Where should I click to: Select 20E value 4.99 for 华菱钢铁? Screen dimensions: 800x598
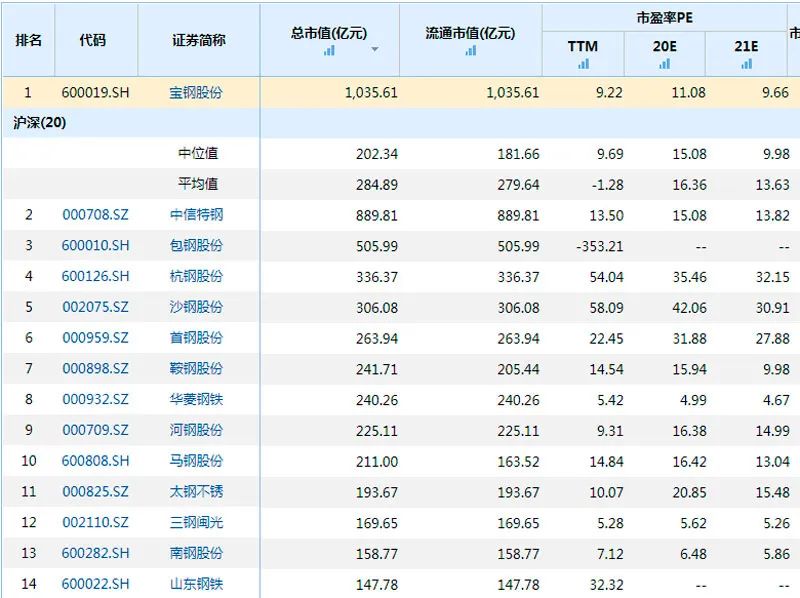693,400
